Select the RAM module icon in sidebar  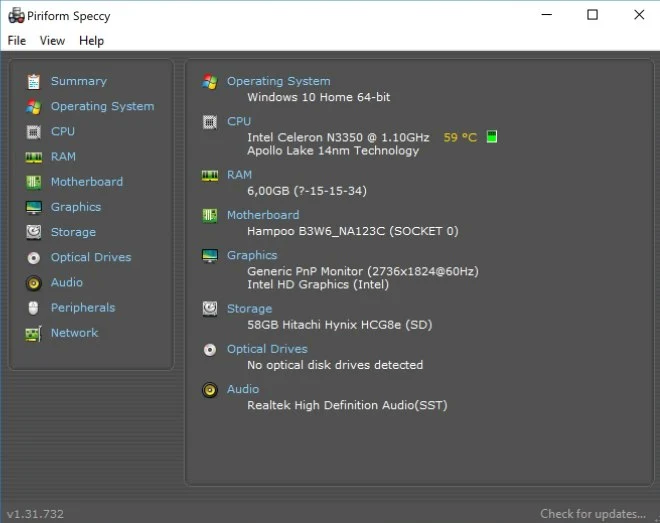(x=34, y=157)
